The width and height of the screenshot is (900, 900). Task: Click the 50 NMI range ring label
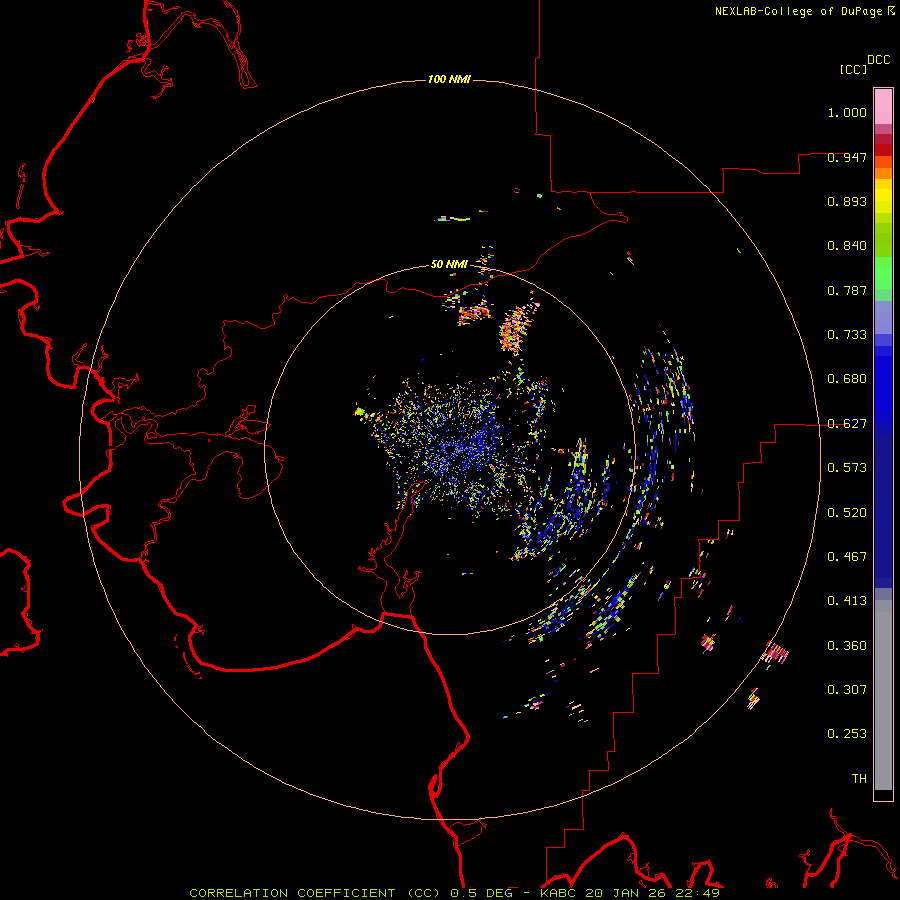(449, 264)
